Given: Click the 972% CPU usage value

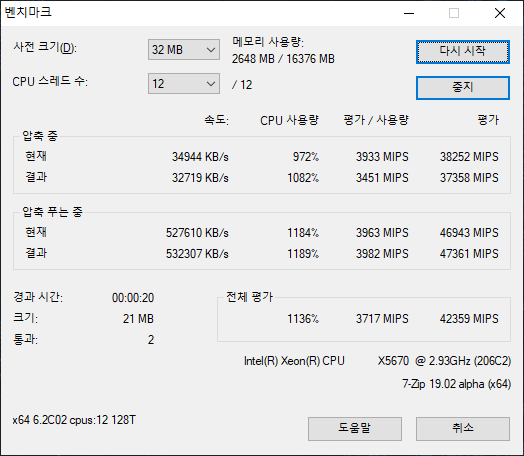Looking at the screenshot, I should [x=306, y=157].
